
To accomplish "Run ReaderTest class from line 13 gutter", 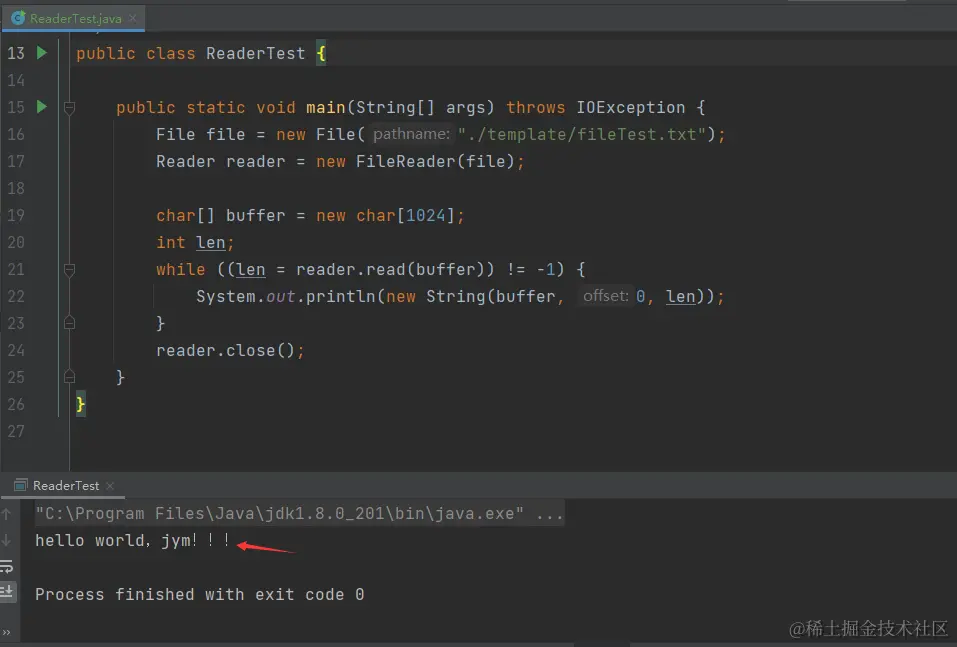I will tap(42, 53).
